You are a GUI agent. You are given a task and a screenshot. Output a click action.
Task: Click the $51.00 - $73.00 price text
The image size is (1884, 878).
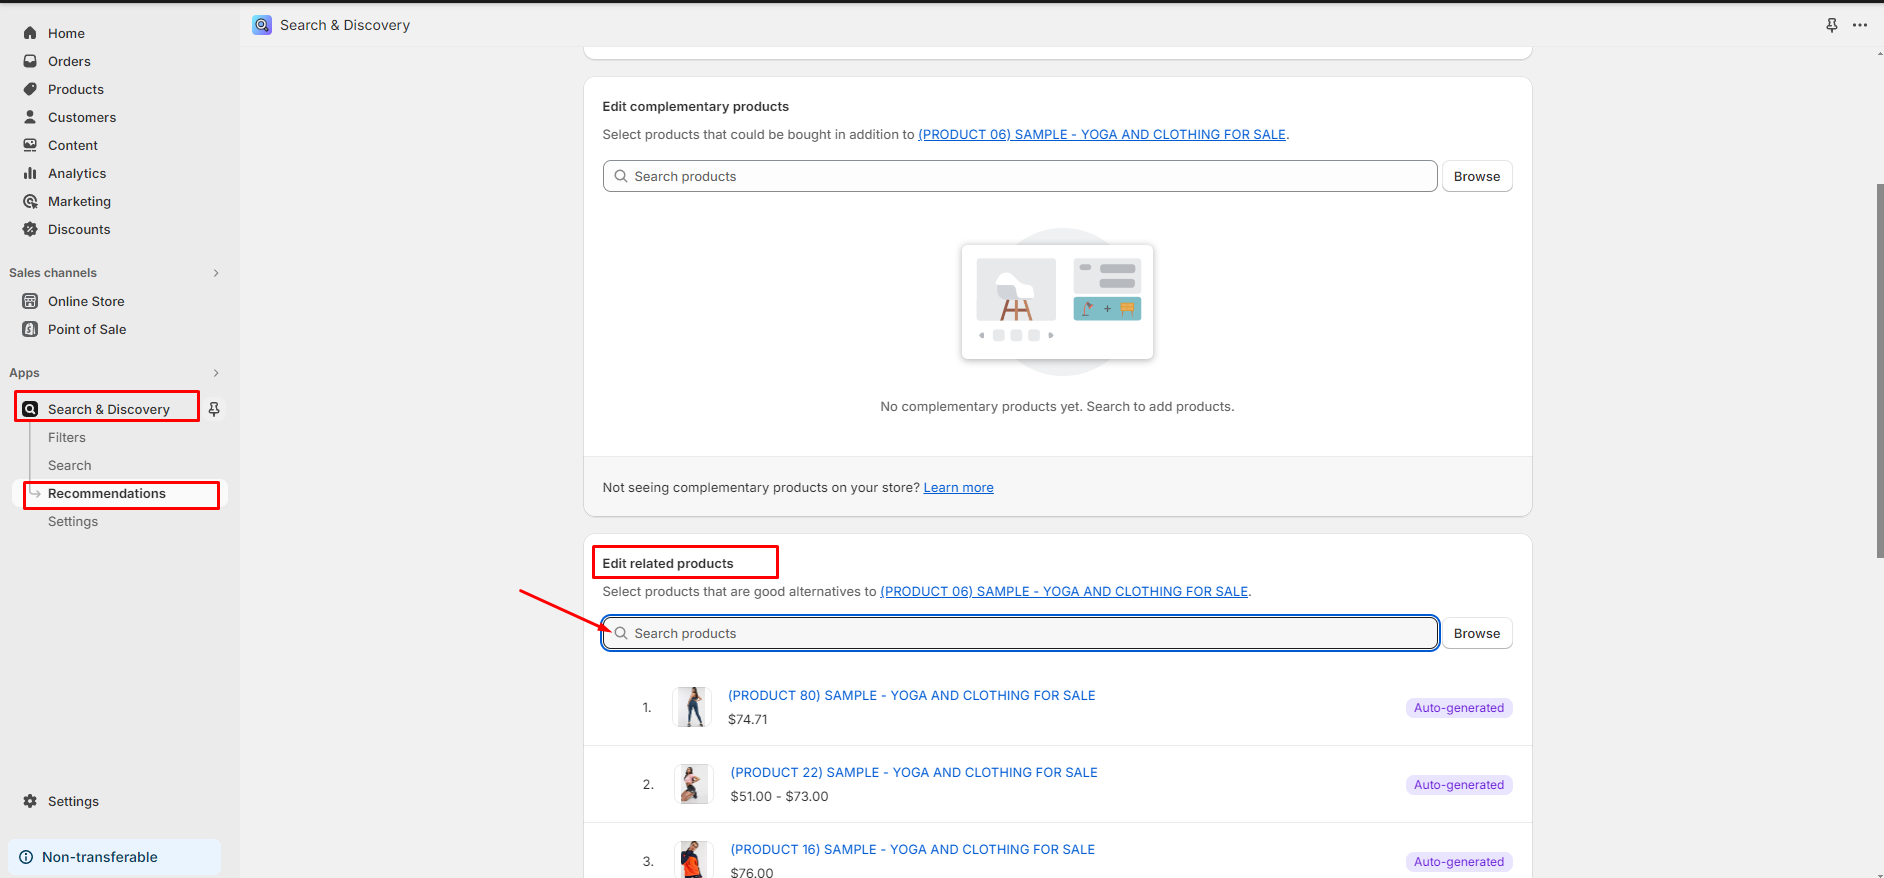click(779, 796)
